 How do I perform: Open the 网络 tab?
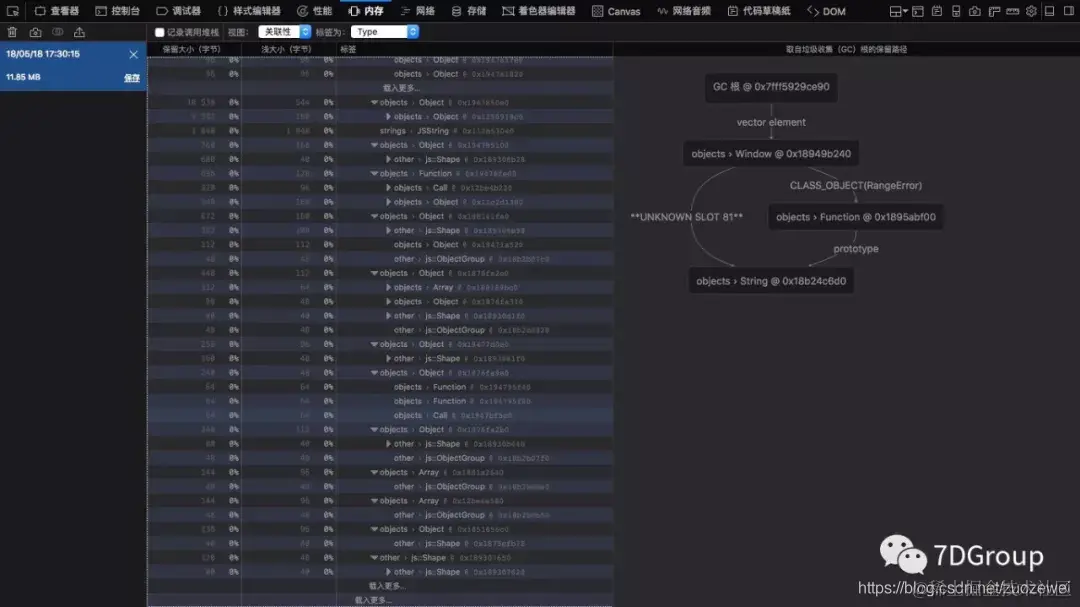[x=417, y=11]
